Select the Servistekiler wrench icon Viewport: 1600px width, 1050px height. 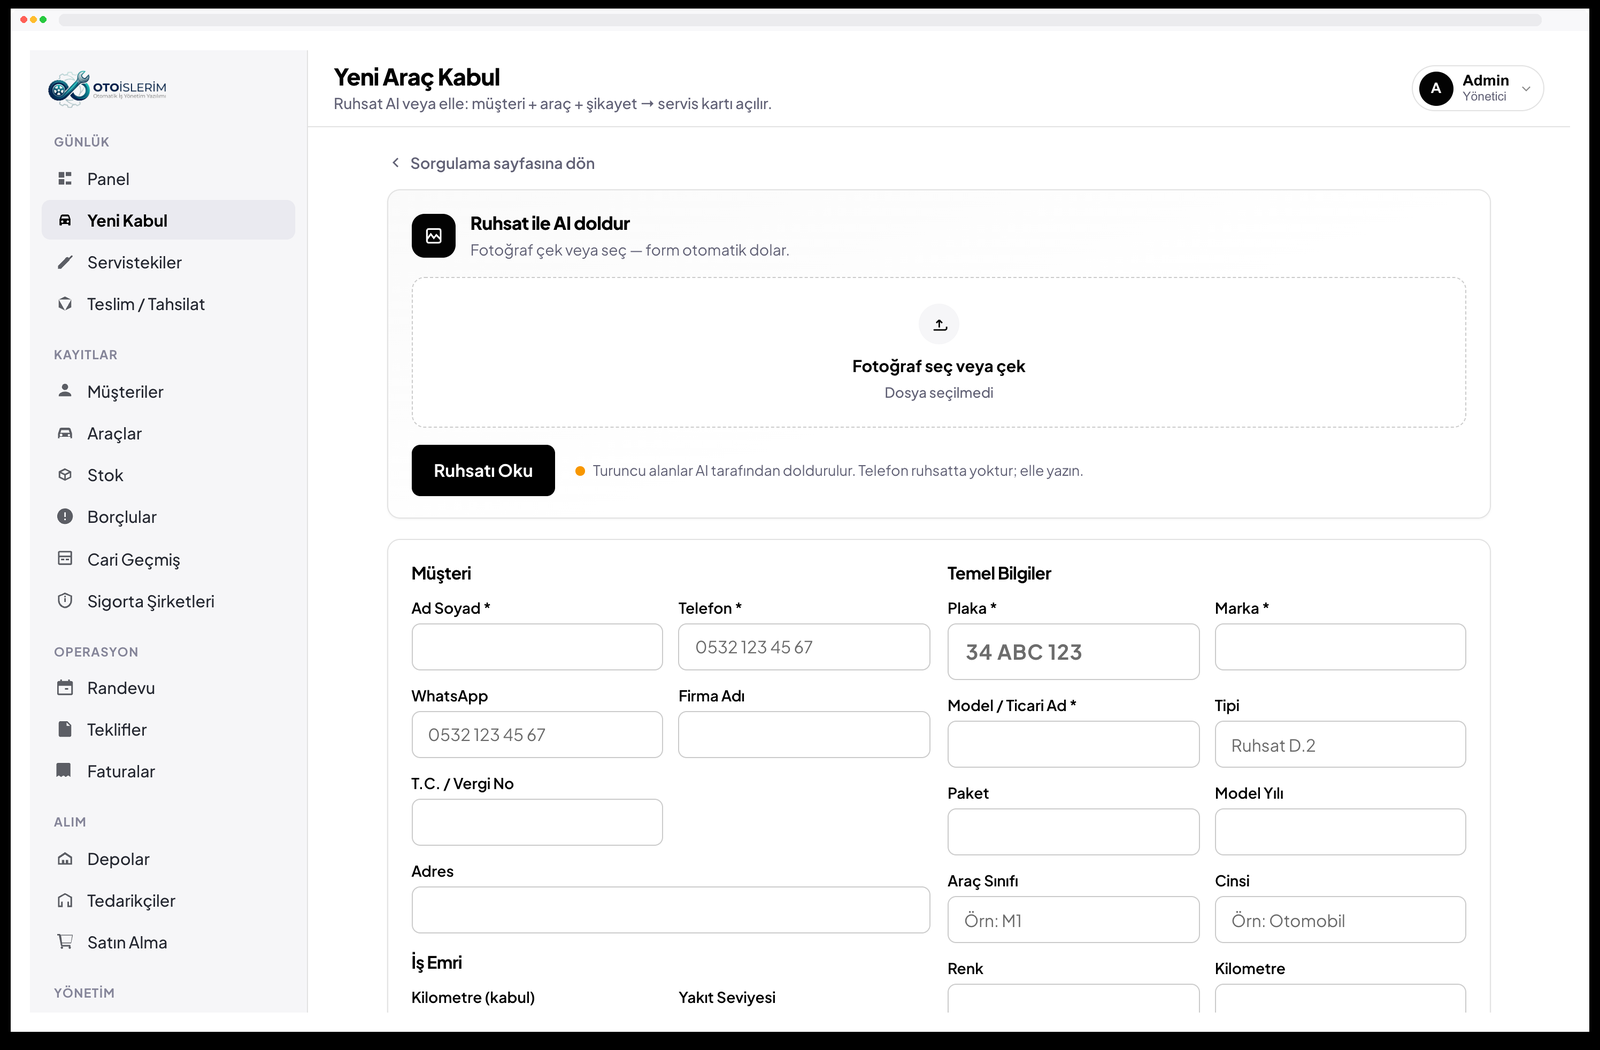click(x=65, y=262)
